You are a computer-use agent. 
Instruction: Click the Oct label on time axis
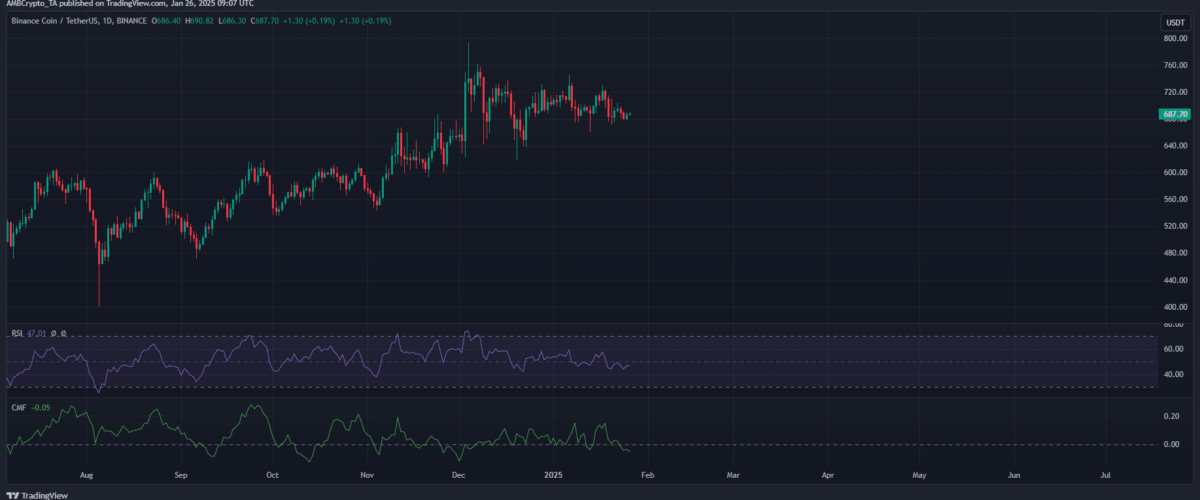(273, 478)
